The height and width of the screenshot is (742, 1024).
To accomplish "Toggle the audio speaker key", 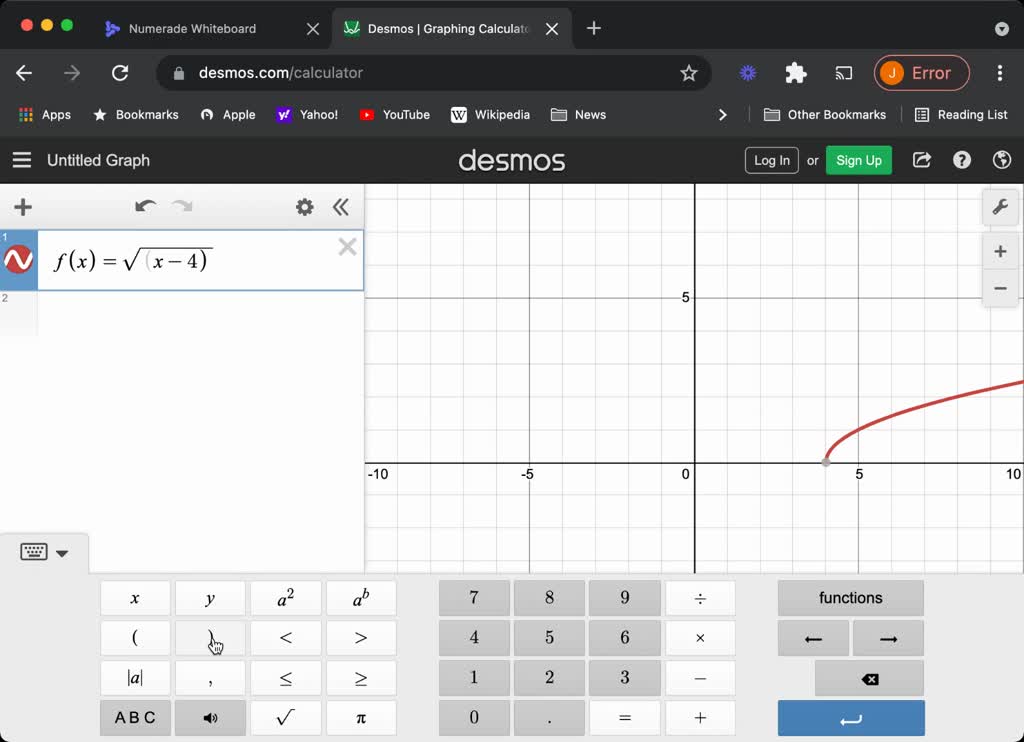I will click(210, 717).
